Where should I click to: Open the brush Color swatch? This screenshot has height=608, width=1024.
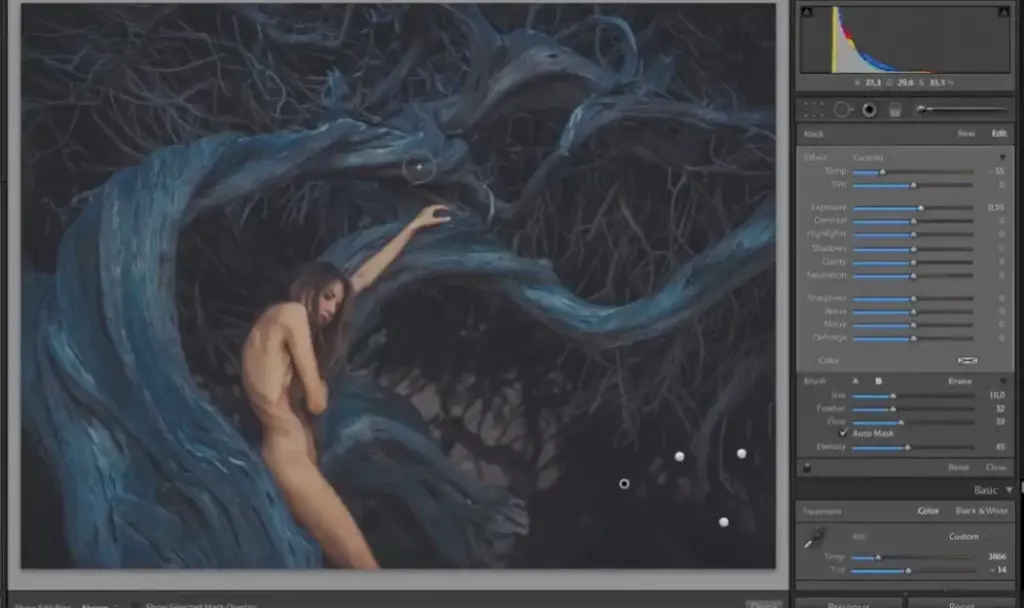967,360
